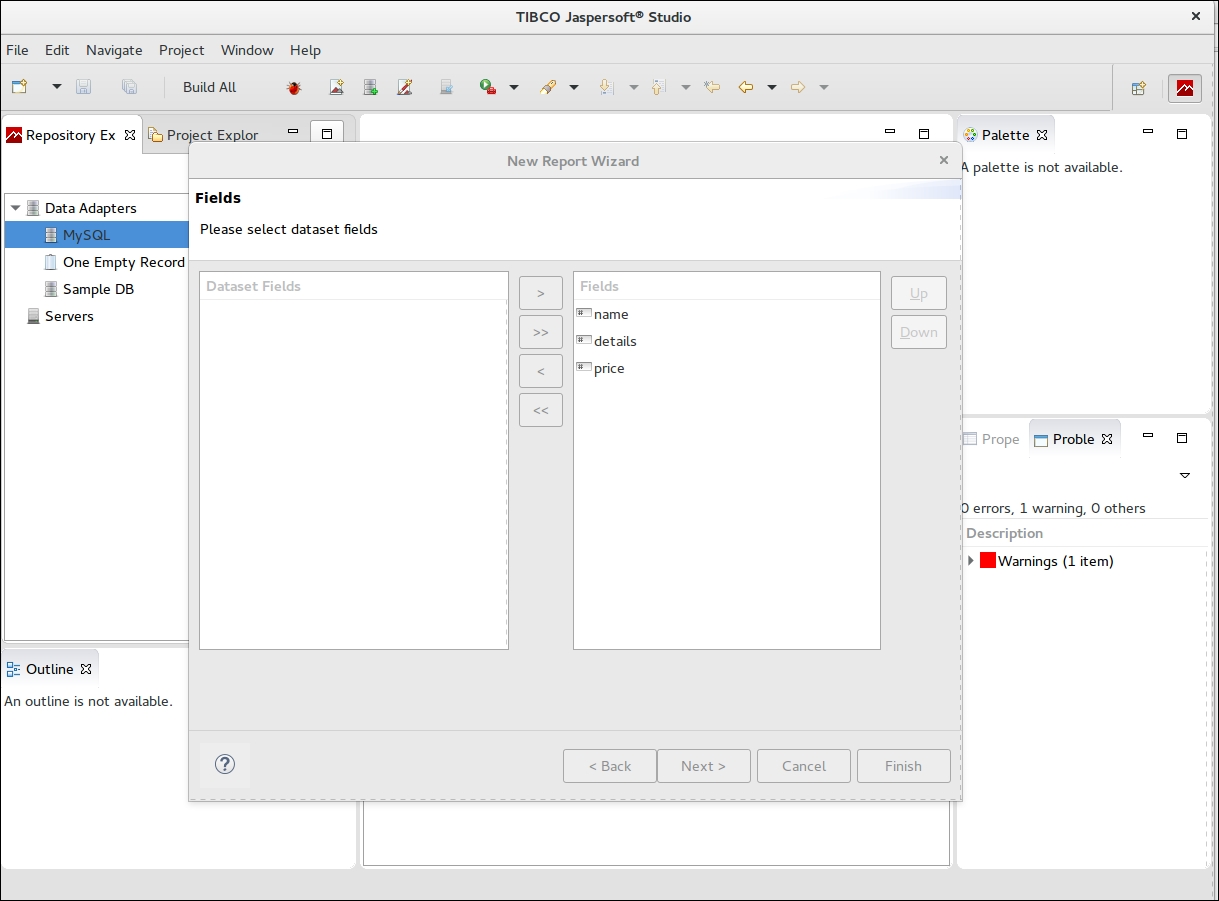This screenshot has width=1219, height=901.
Task: Open the Forward navigation history dropdown
Action: (x=824, y=87)
